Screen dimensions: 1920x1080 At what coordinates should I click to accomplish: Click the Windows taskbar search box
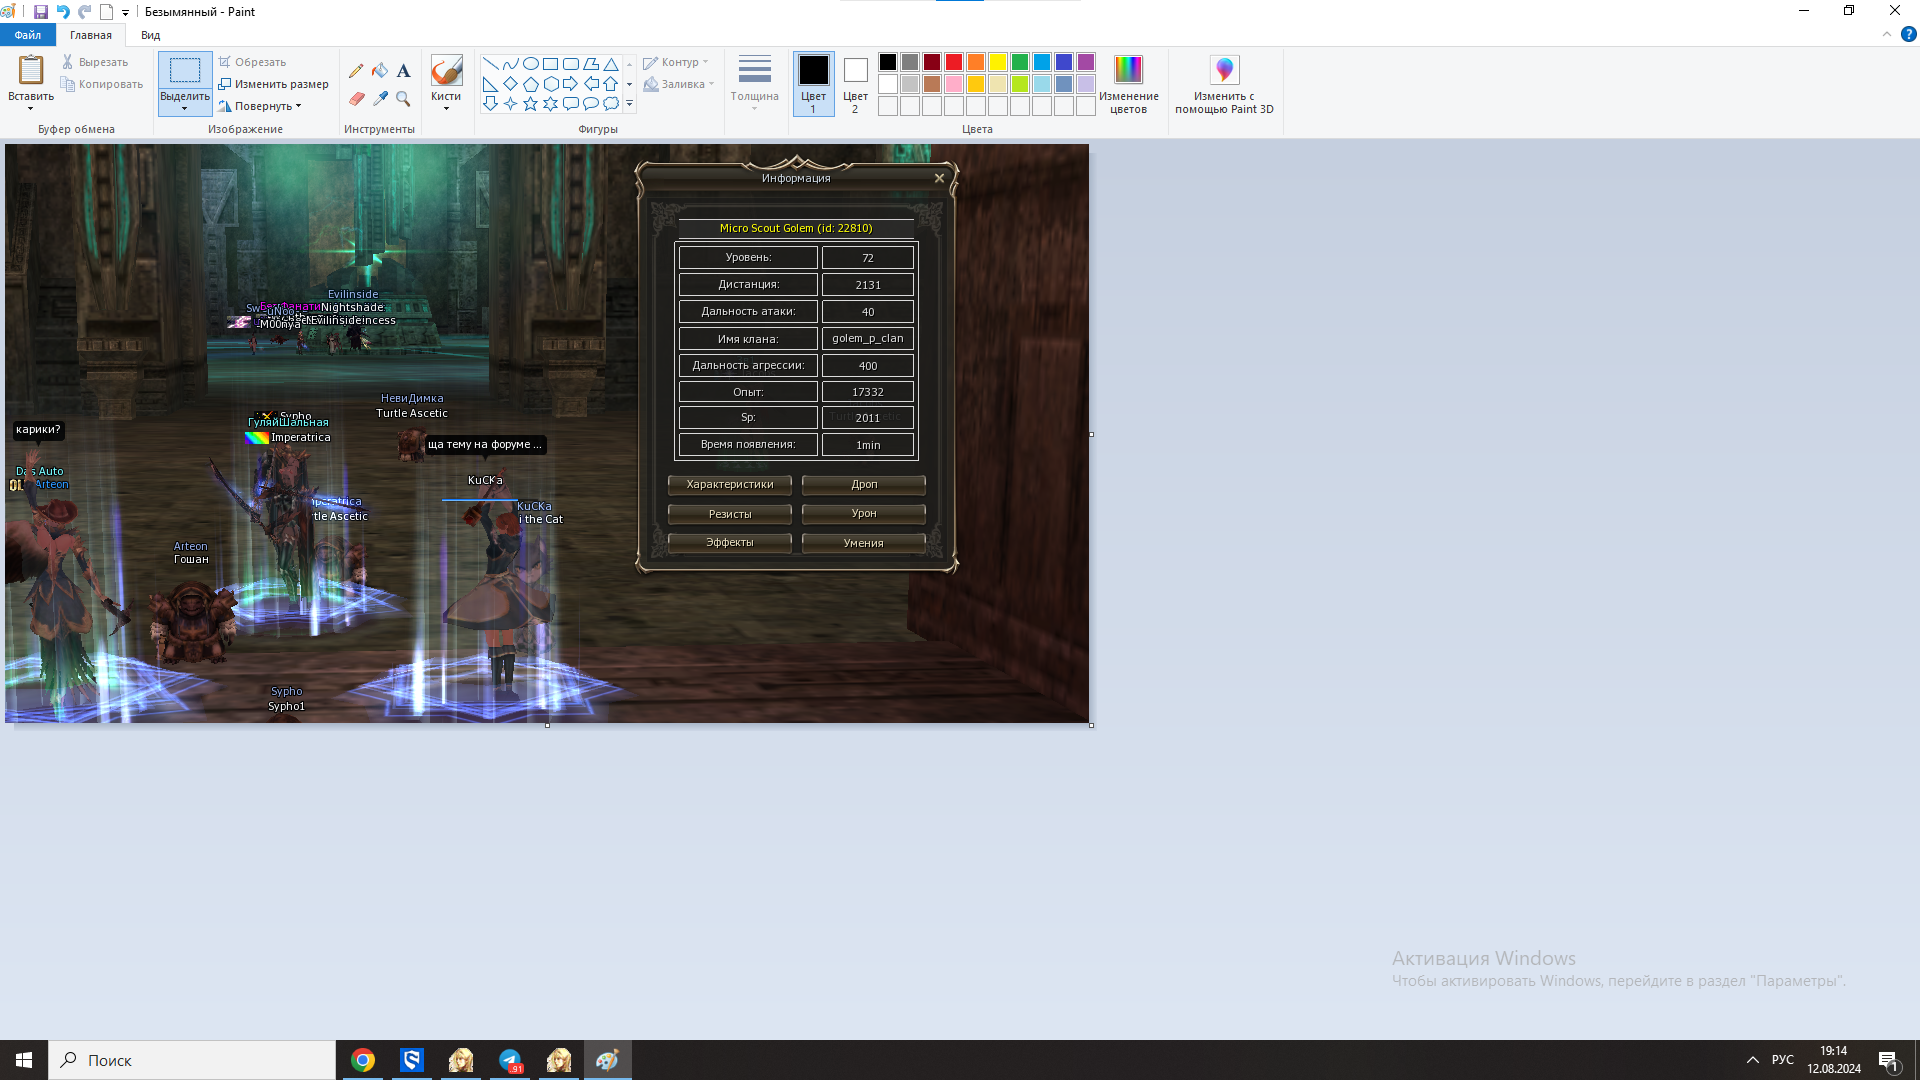coord(192,1060)
